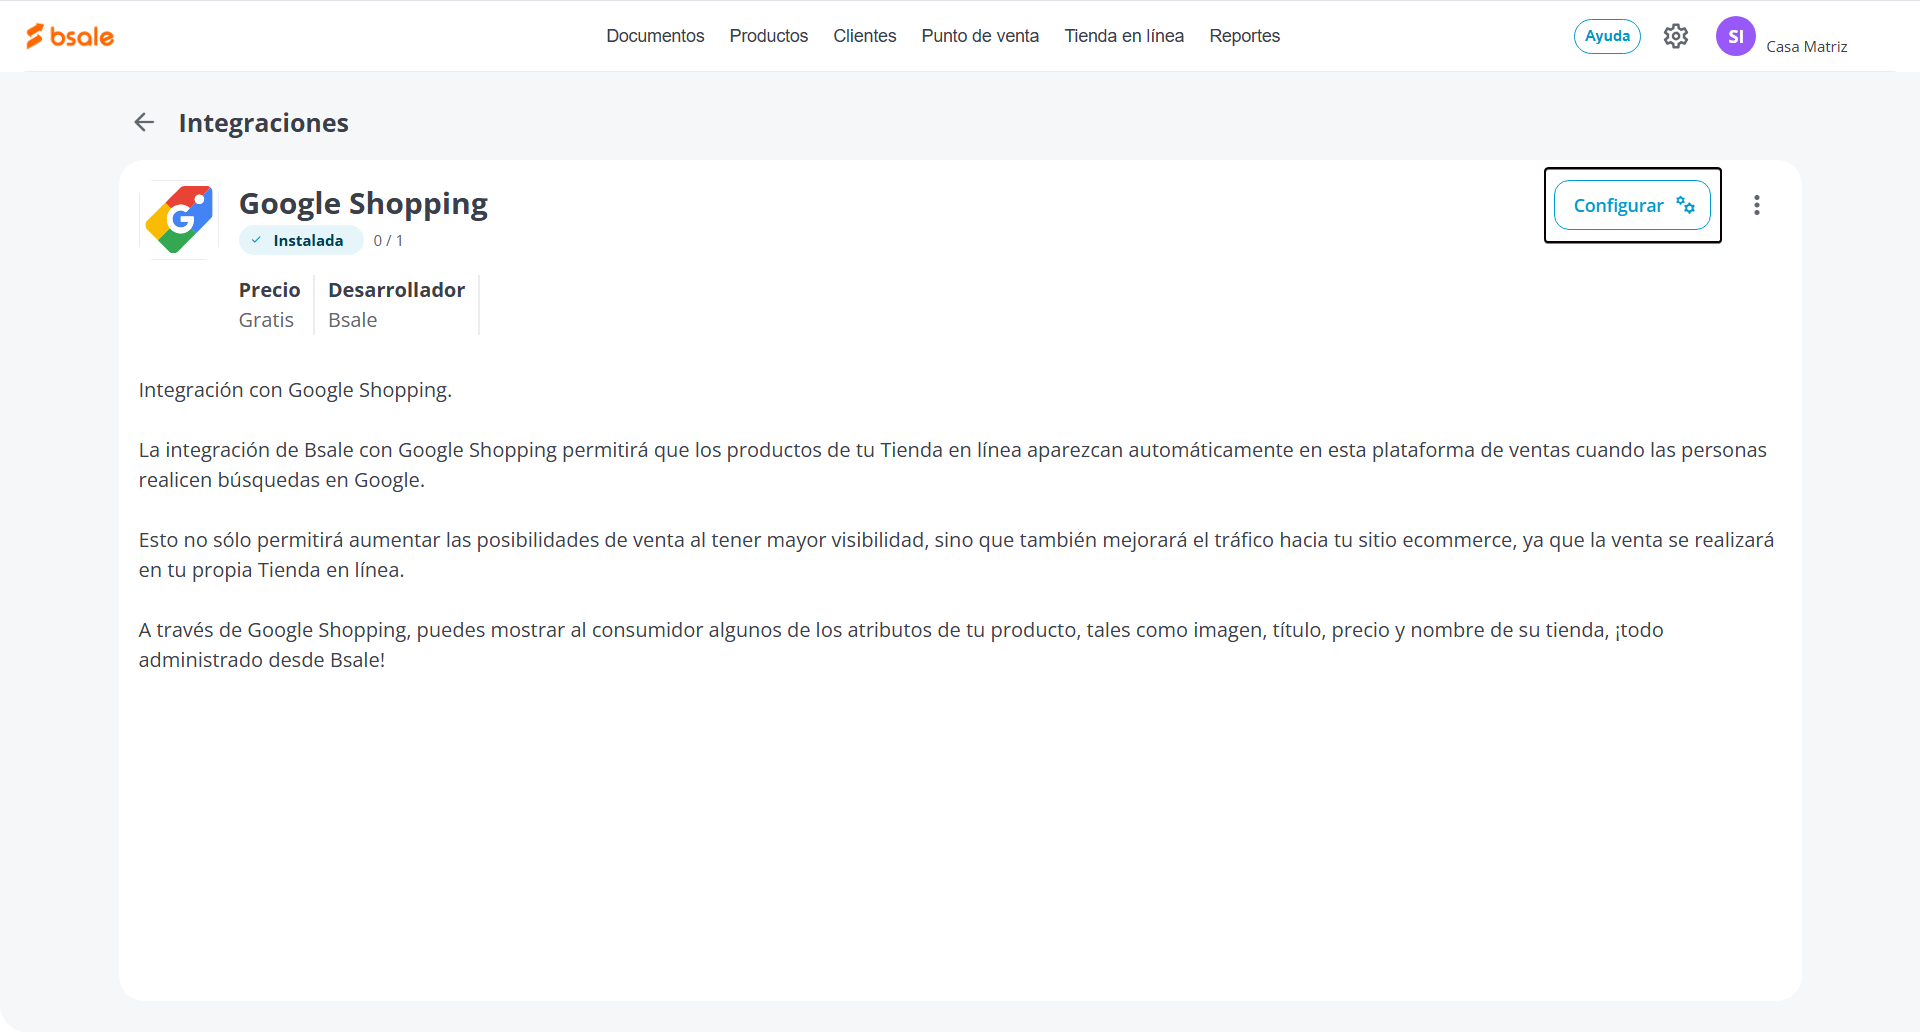Click the Configurar button

pyautogui.click(x=1632, y=205)
